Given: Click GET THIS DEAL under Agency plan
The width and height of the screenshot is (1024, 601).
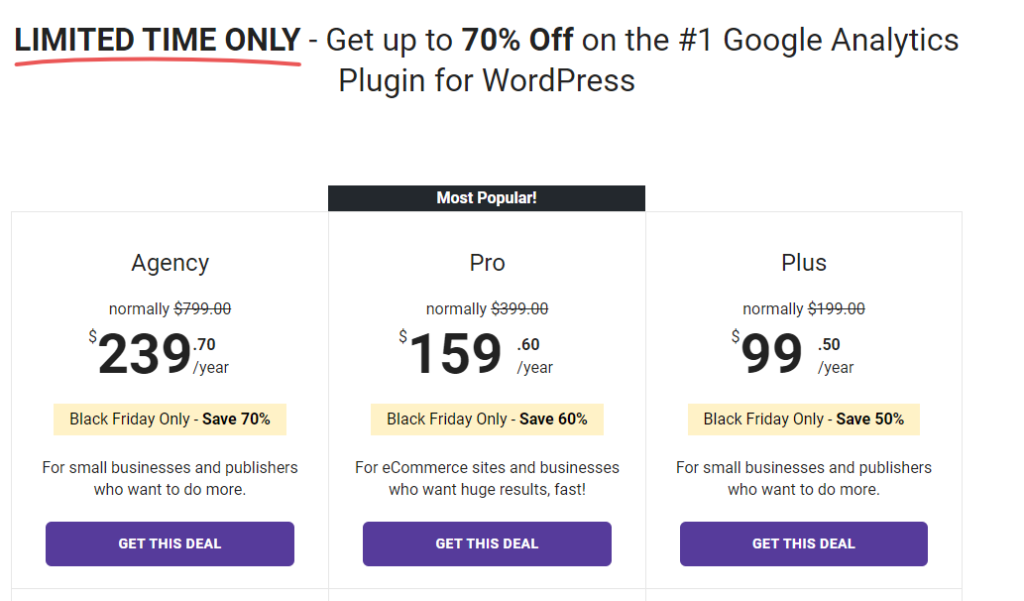Looking at the screenshot, I should (170, 544).
